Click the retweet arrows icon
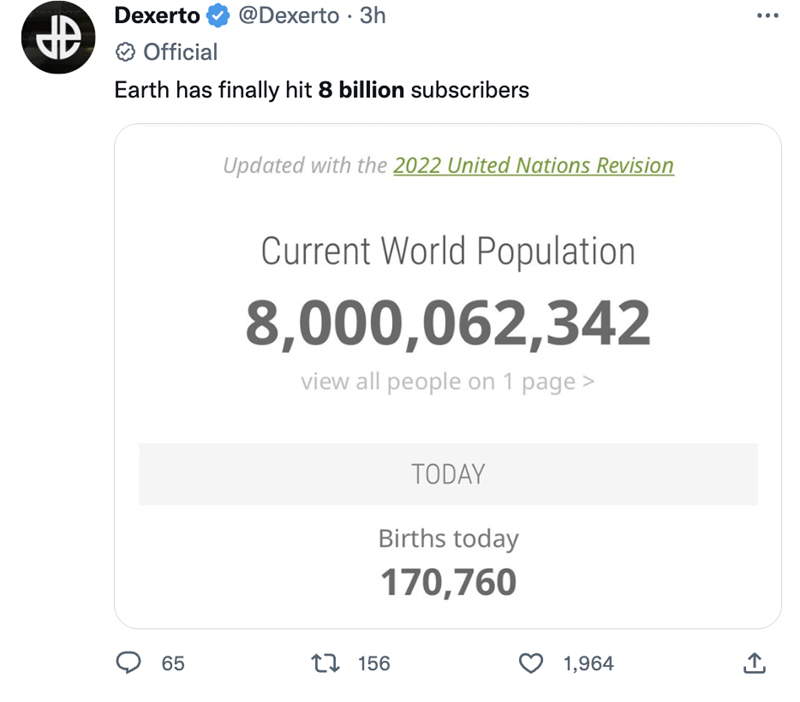 pos(325,662)
